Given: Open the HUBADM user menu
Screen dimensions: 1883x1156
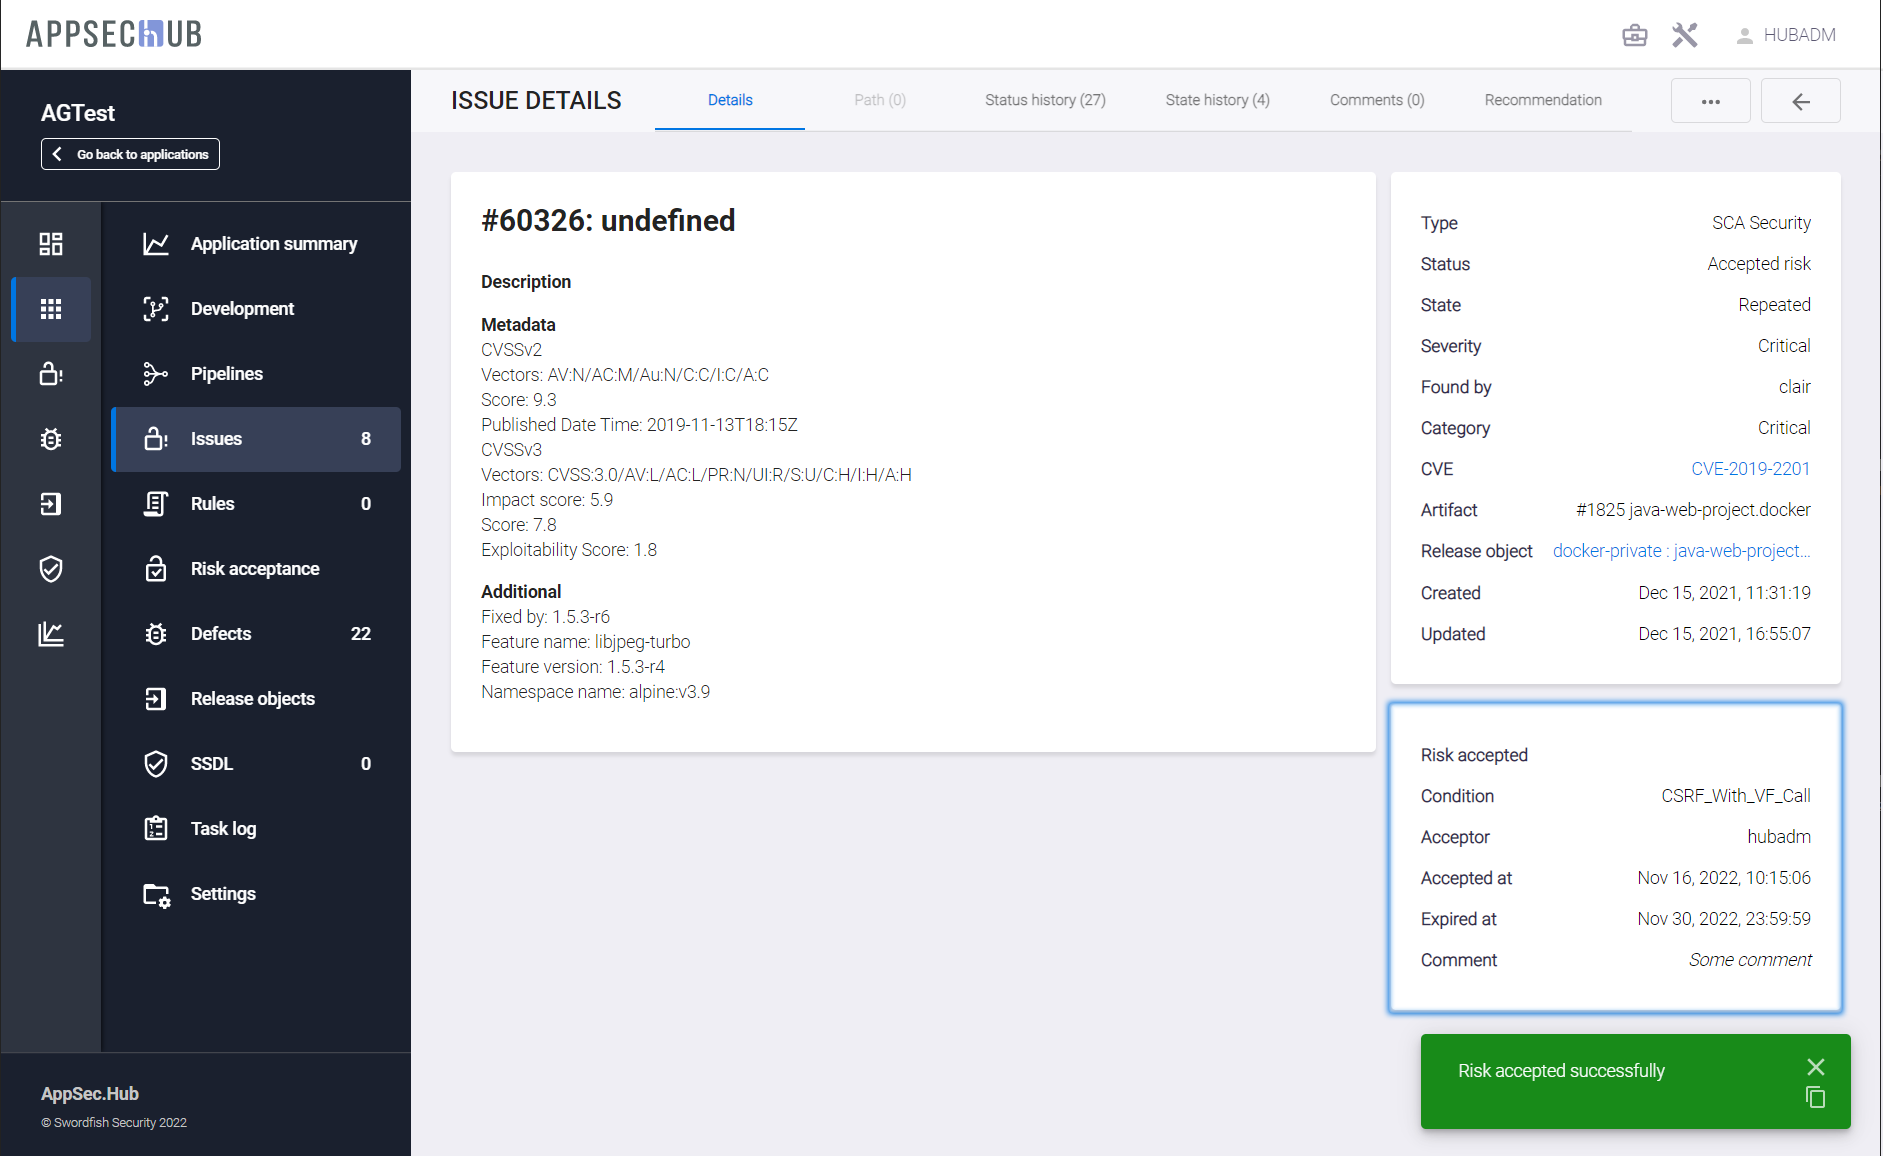Looking at the screenshot, I should click(1786, 36).
